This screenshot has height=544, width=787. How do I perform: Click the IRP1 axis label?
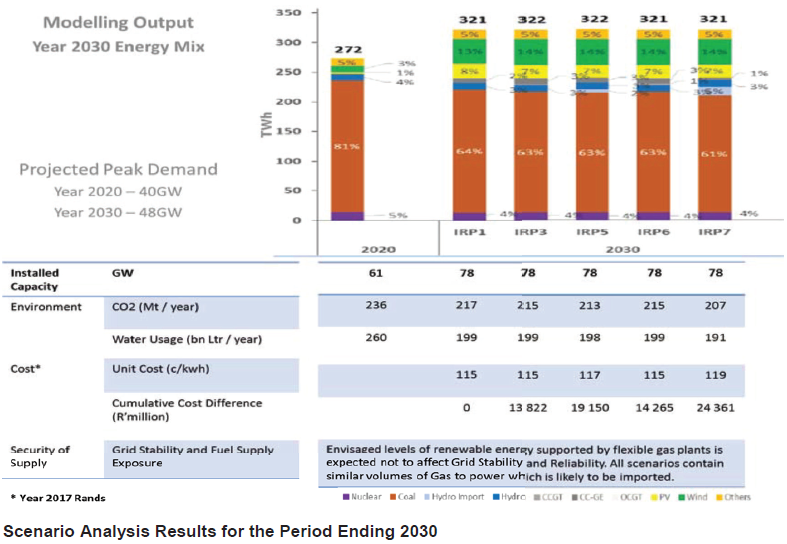(x=469, y=232)
